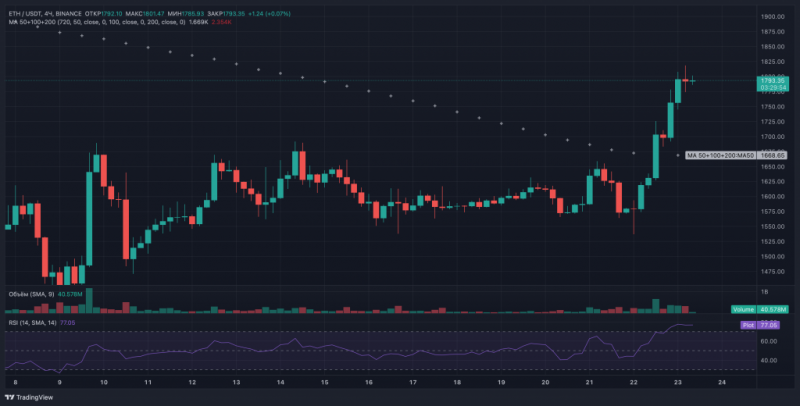Image resolution: width=800 pixels, height=406 pixels.
Task: Click the ЗАКР 1793.35 close value
Action: tap(226, 14)
